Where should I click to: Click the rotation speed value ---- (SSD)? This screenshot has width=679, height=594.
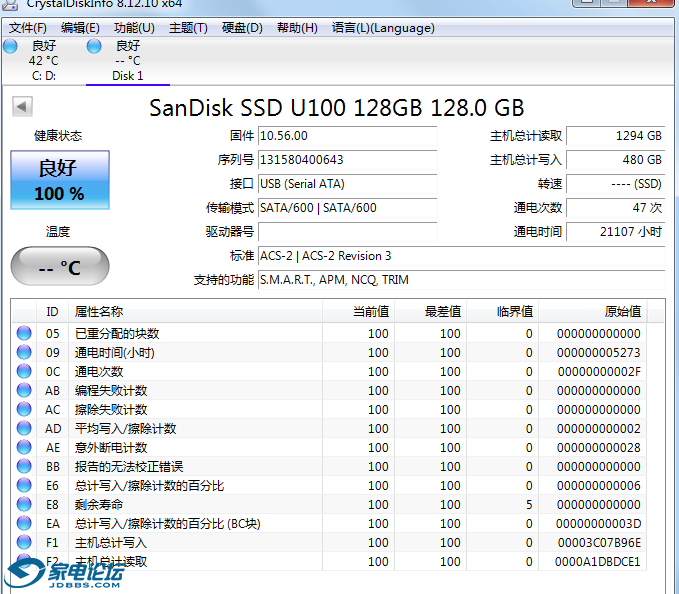click(x=615, y=184)
